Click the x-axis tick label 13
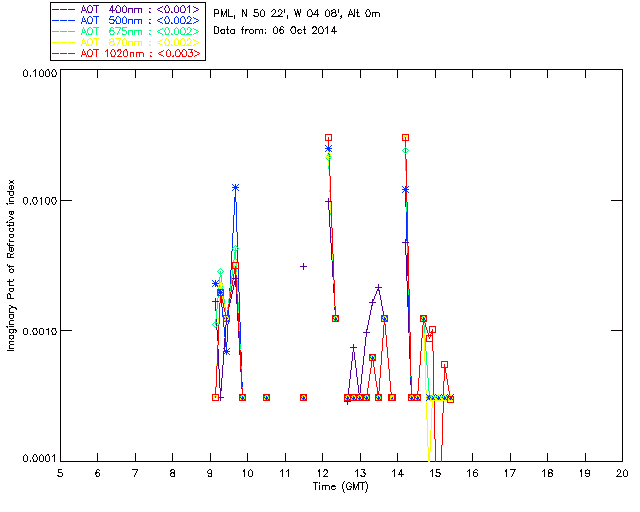The height and width of the screenshot is (512, 640). (x=360, y=473)
